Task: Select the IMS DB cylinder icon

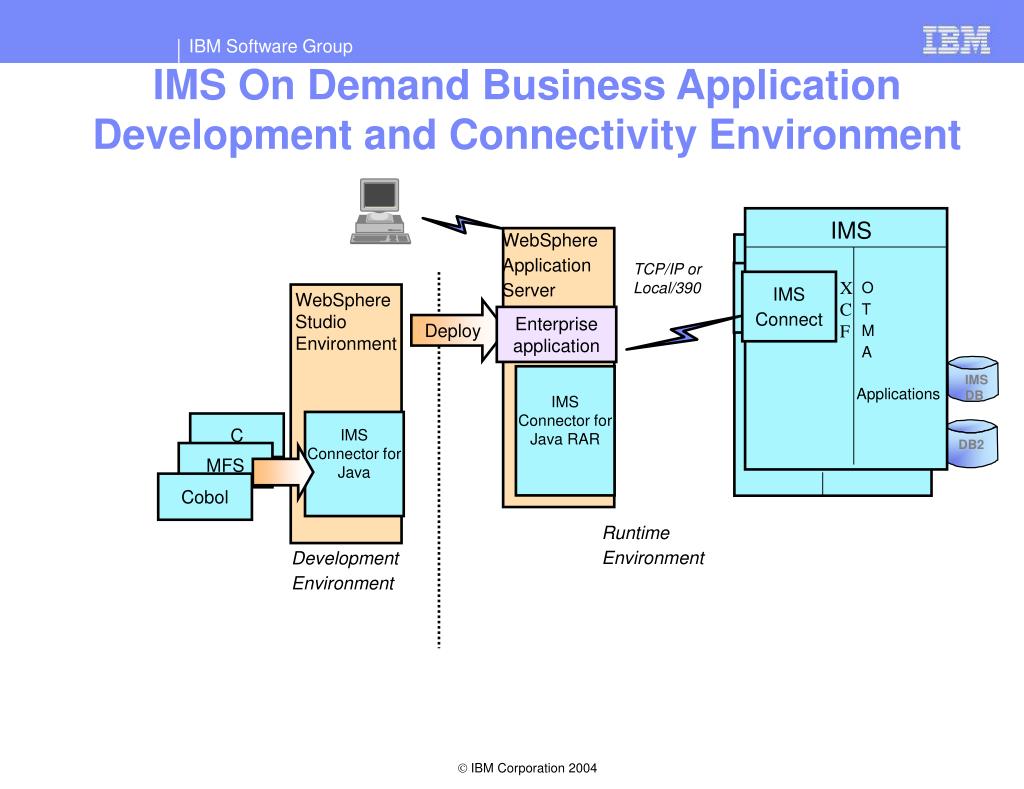Action: click(x=973, y=379)
